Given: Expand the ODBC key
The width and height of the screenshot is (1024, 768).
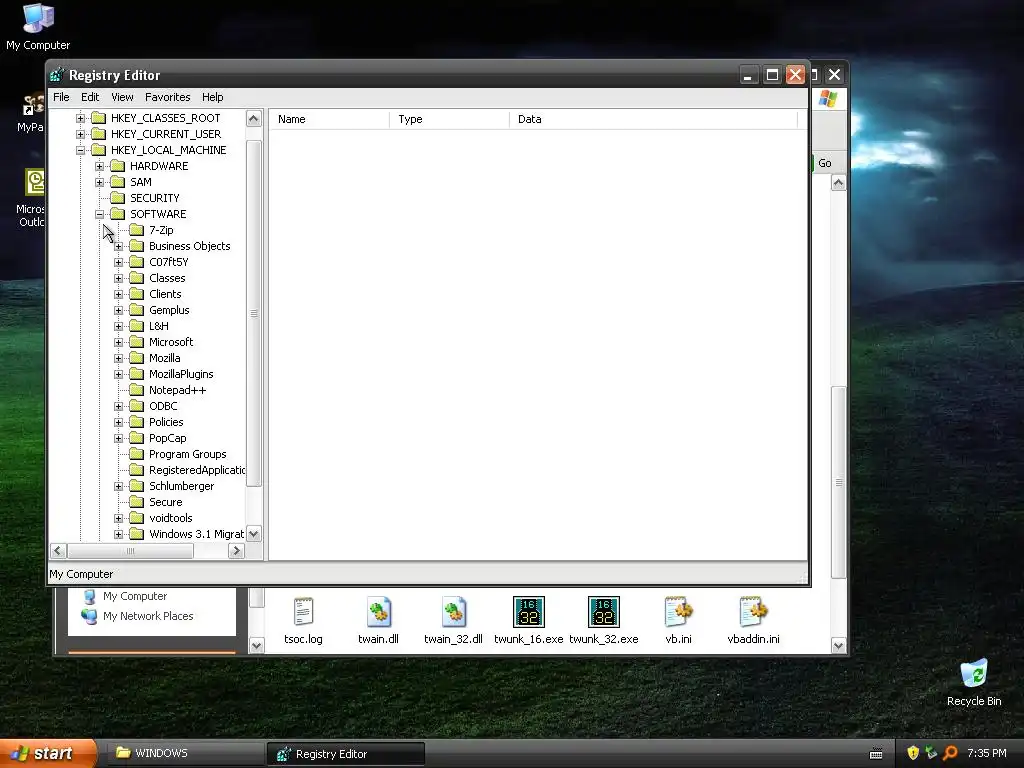Looking at the screenshot, I should pyautogui.click(x=118, y=406).
